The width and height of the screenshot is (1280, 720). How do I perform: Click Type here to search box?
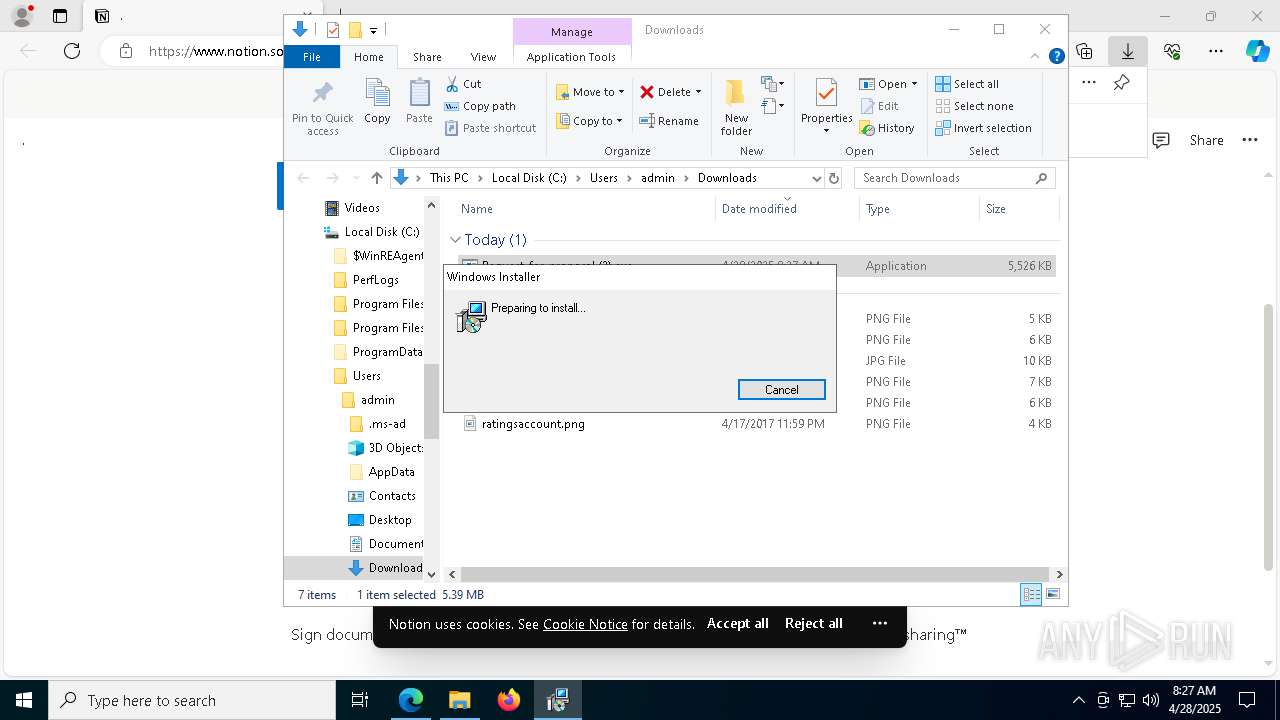pyautogui.click(x=192, y=700)
